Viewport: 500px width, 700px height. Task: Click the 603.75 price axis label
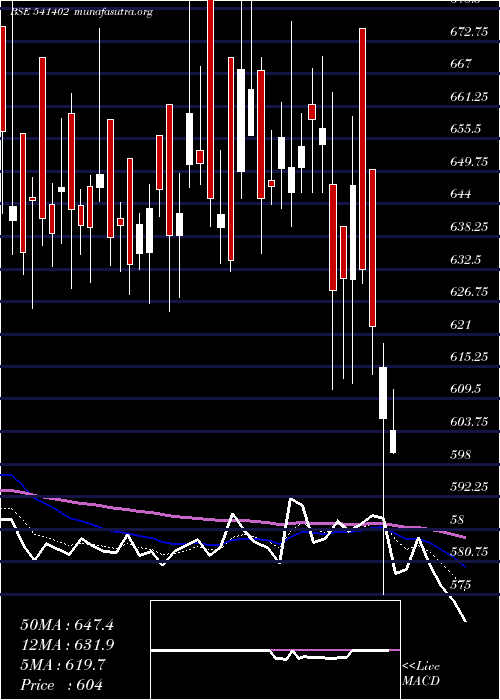(x=469, y=422)
